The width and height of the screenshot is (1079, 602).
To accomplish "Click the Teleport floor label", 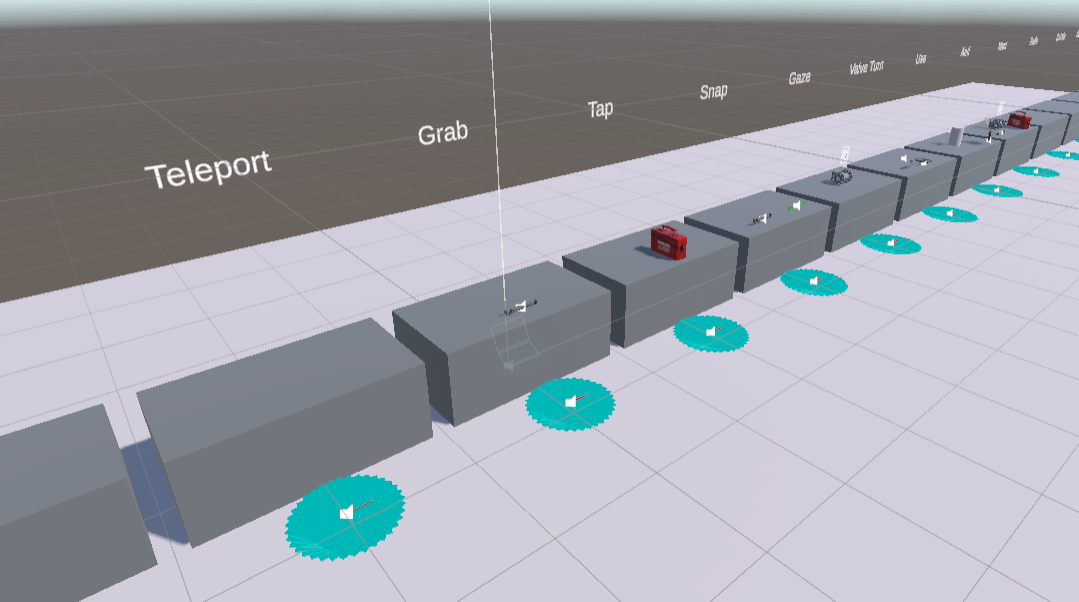I will pos(208,170).
